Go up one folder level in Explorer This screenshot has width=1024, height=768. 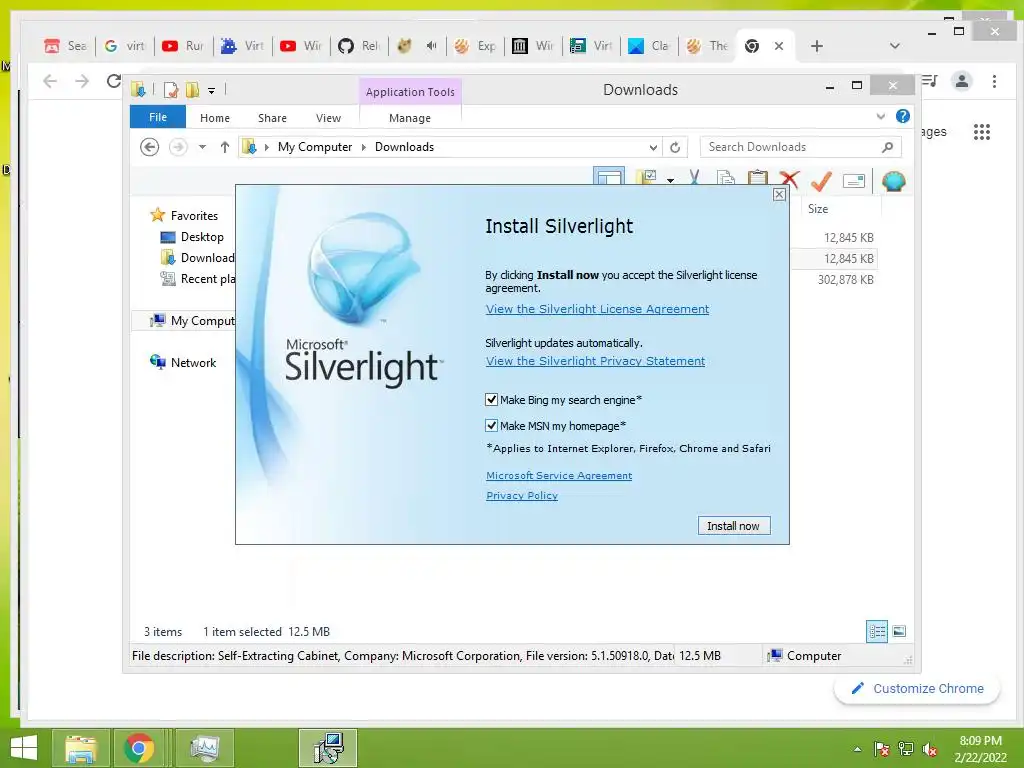click(225, 147)
